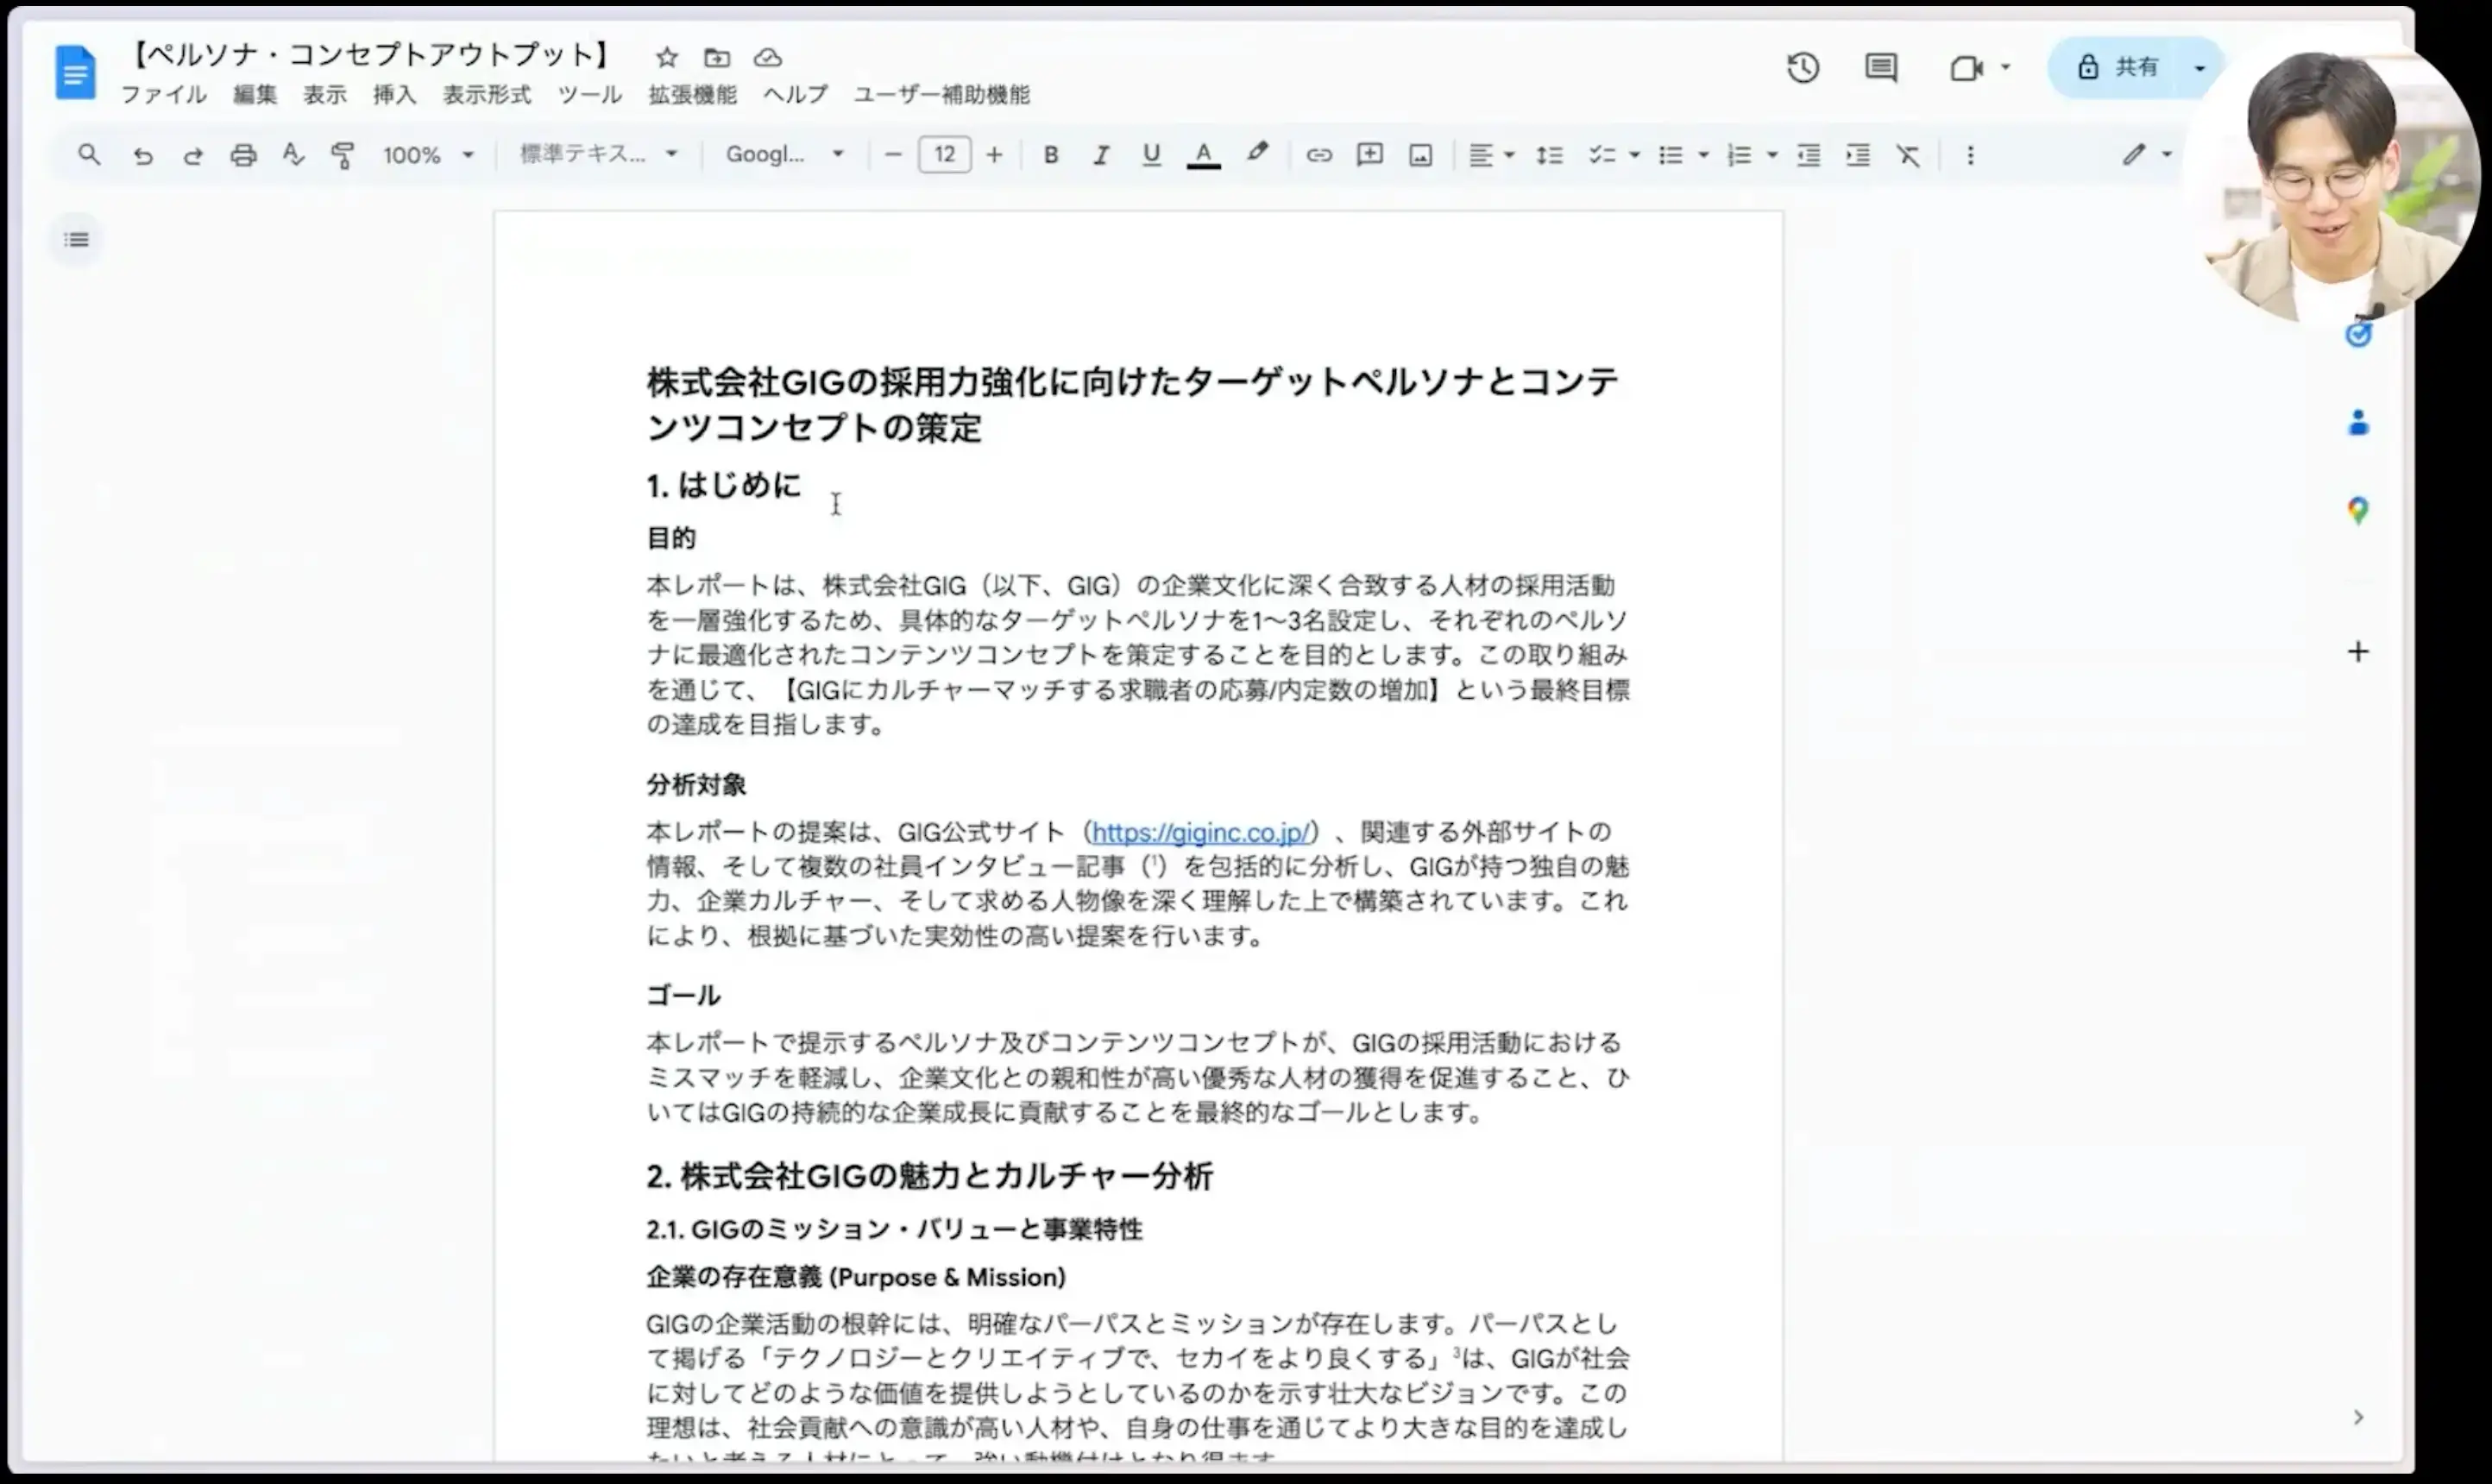The image size is (2492, 1484).
Task: Search the menus with magnifier icon
Action: (x=89, y=154)
